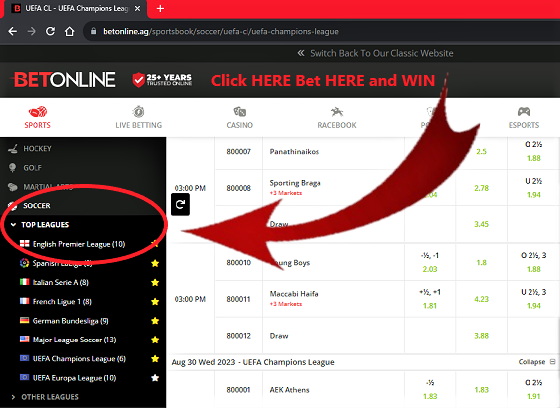Click the browser forward arrow
Screen dimensions: 560x408
tap(31, 31)
